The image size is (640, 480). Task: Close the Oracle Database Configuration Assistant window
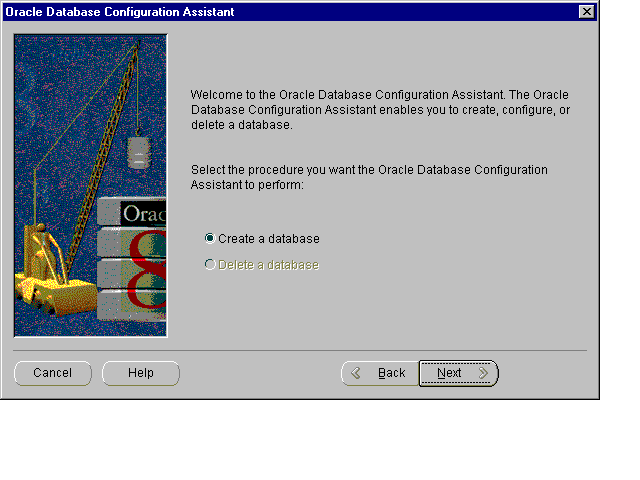587,11
